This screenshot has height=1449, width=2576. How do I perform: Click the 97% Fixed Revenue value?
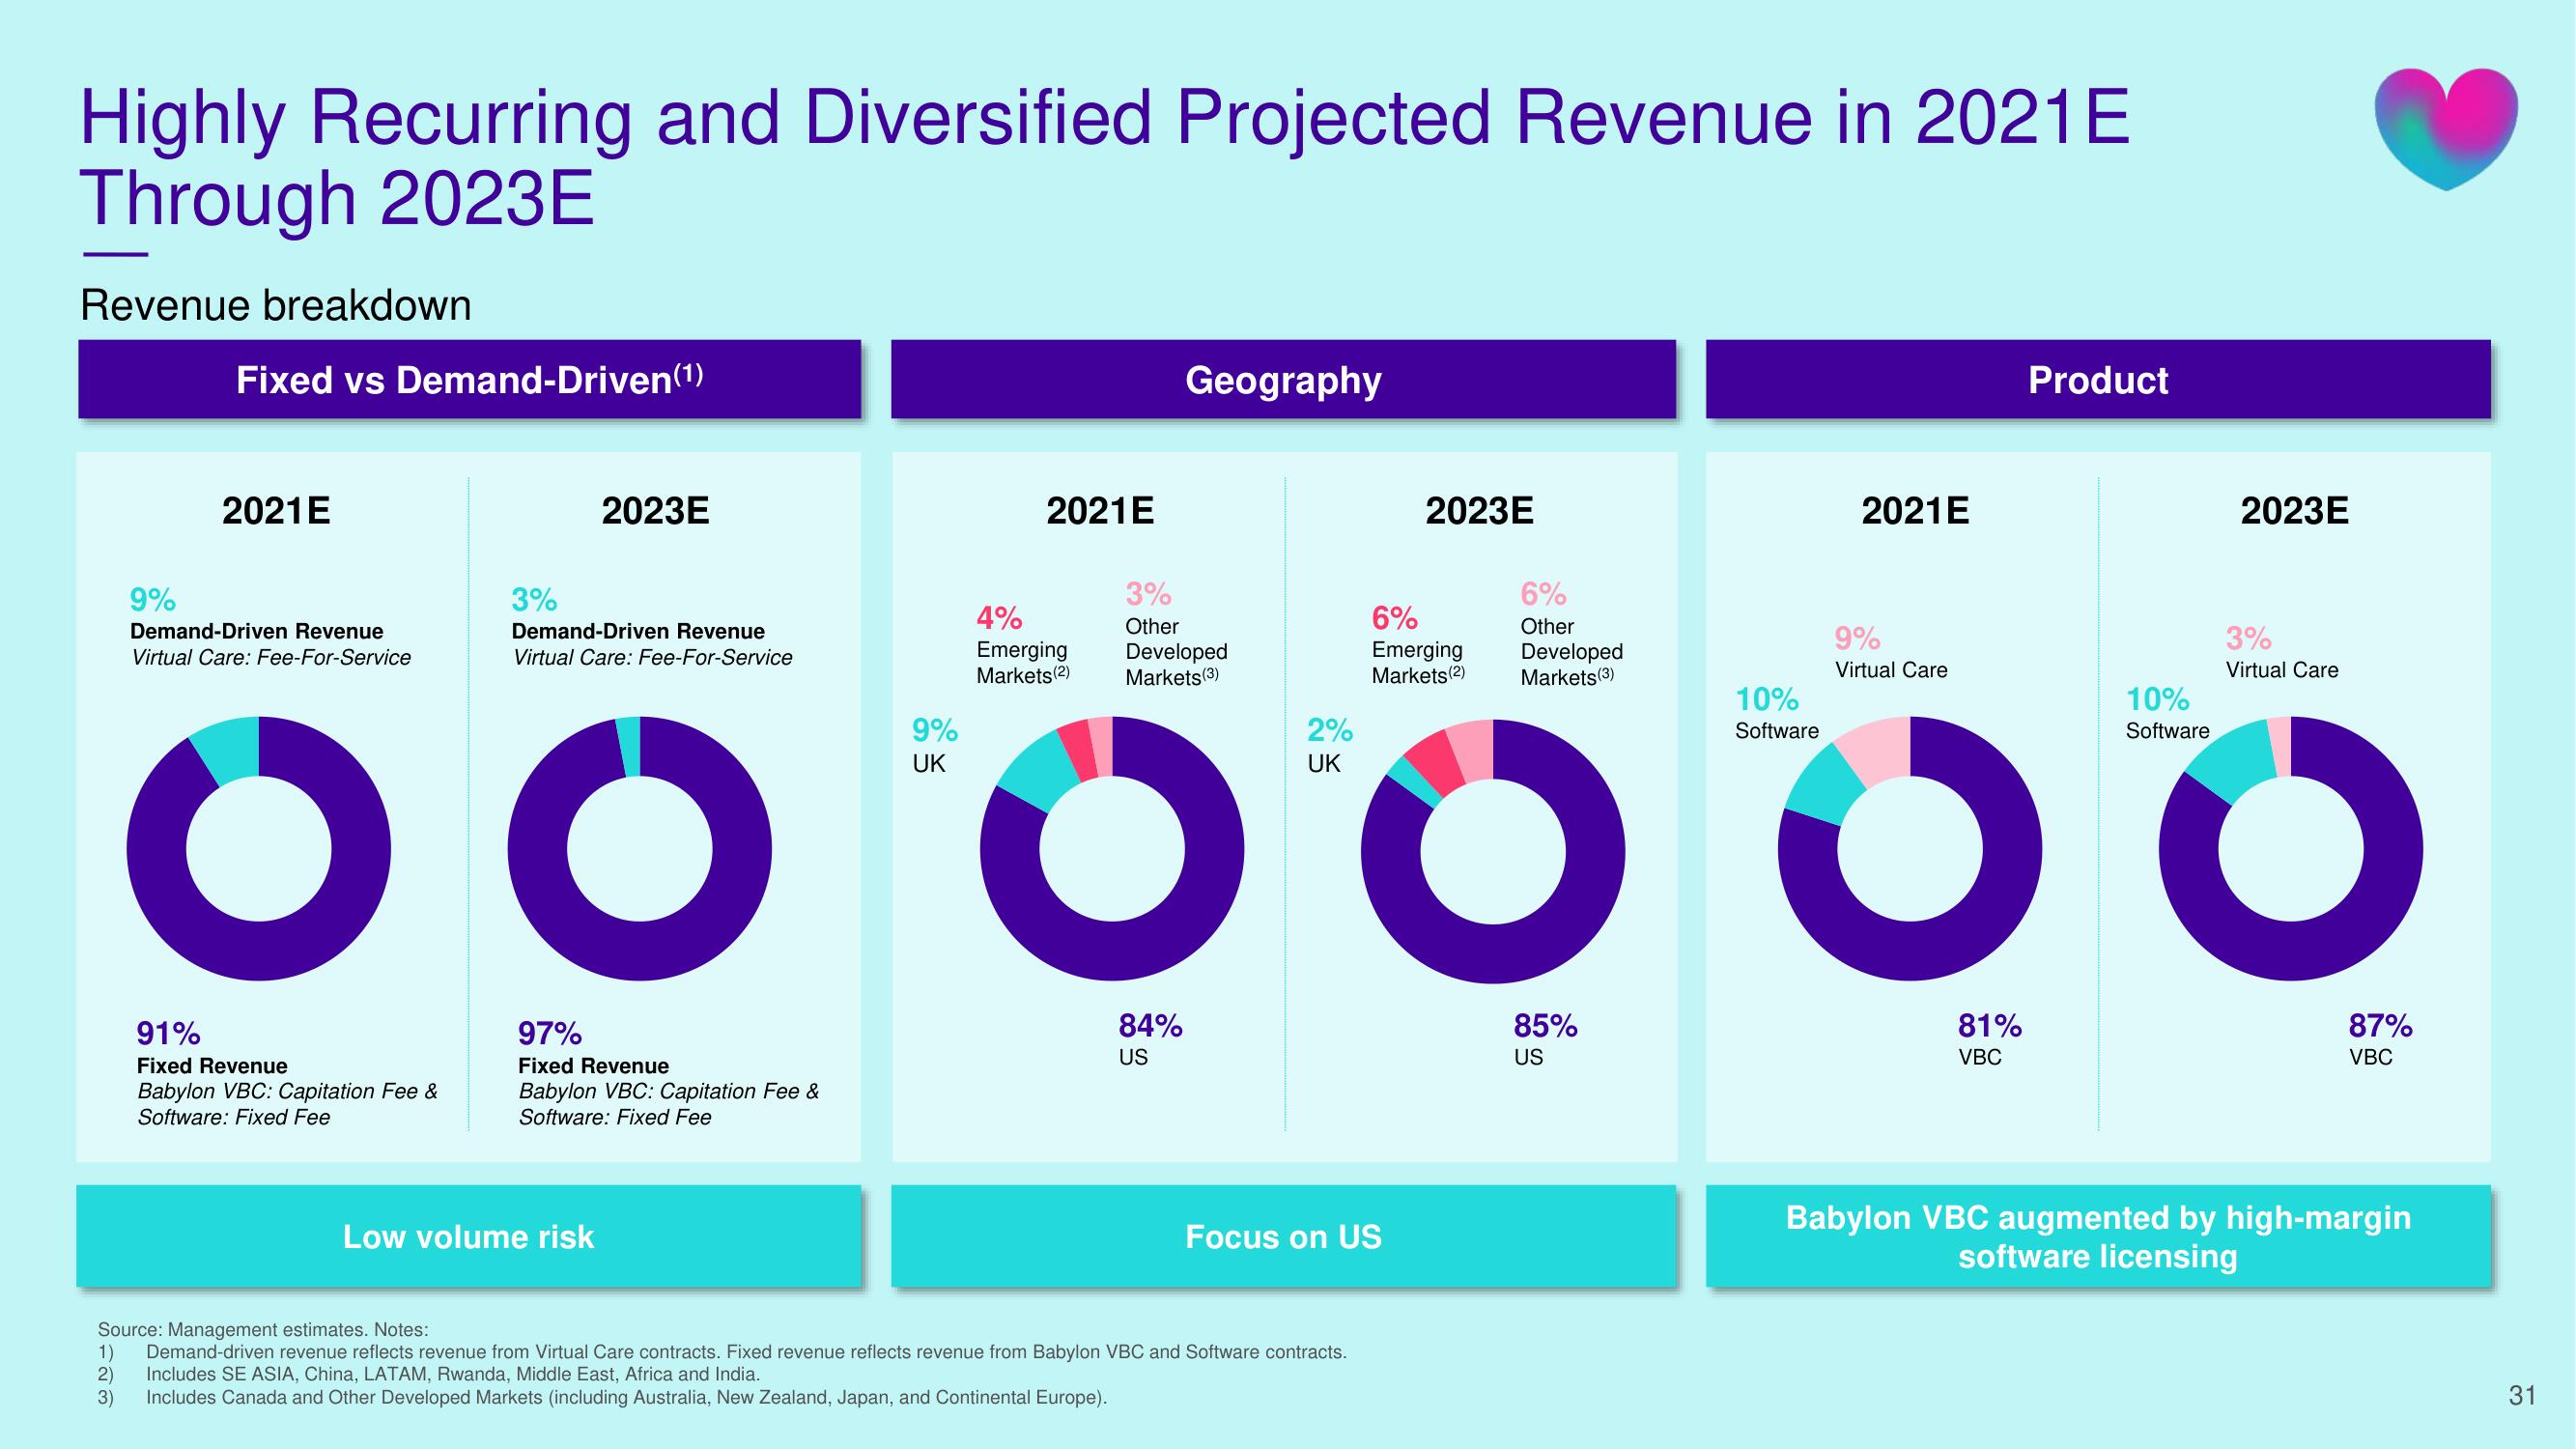tap(549, 1032)
